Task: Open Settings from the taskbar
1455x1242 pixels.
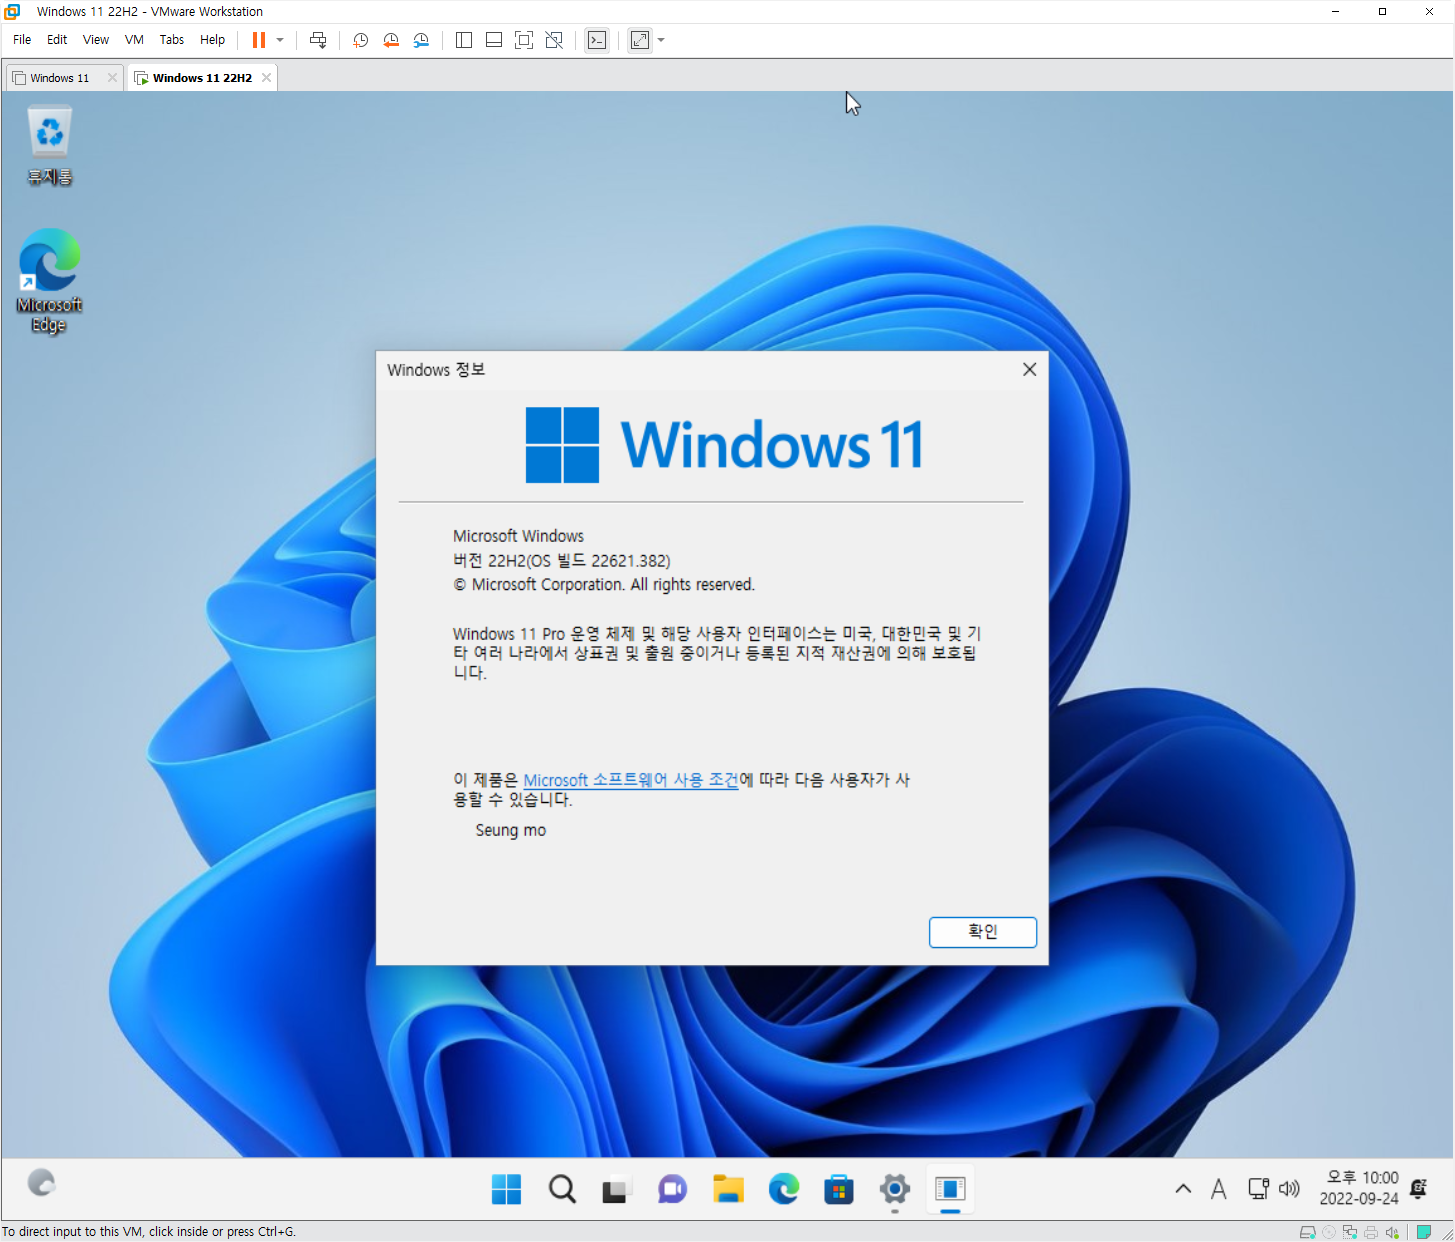Action: click(894, 1189)
